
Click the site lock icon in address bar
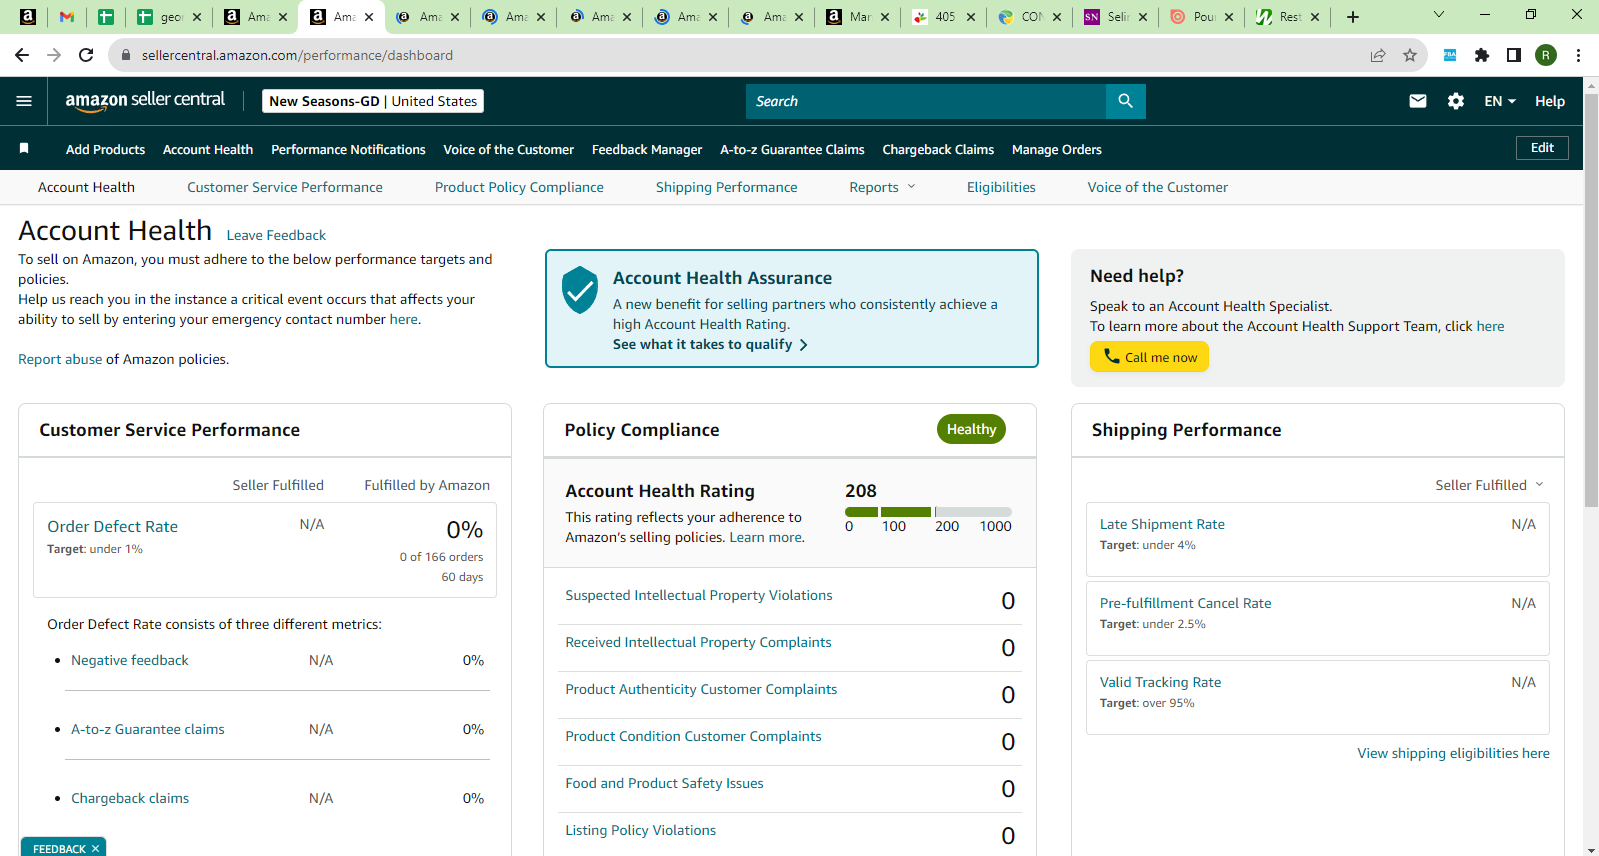pos(126,55)
